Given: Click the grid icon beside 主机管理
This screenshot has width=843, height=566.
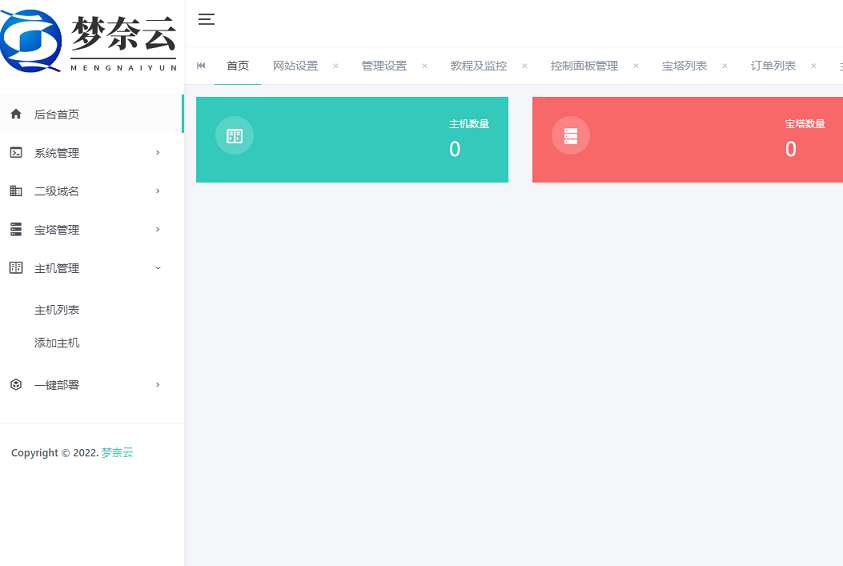Looking at the screenshot, I should 16,268.
